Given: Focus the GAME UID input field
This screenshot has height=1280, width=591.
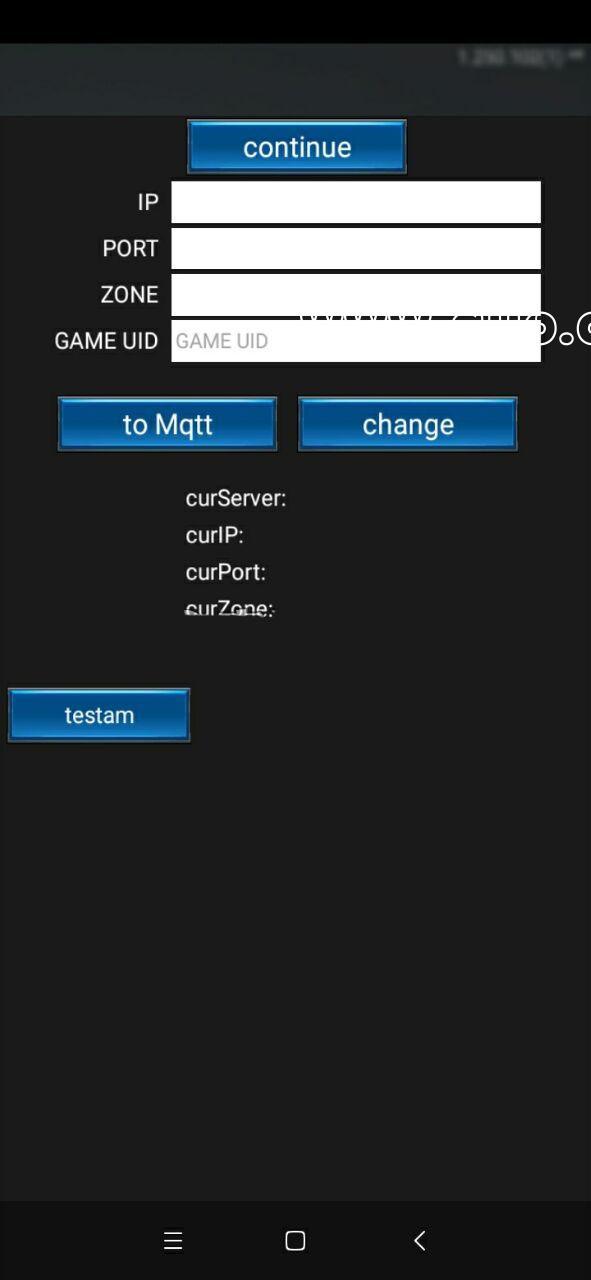Looking at the screenshot, I should 356,341.
